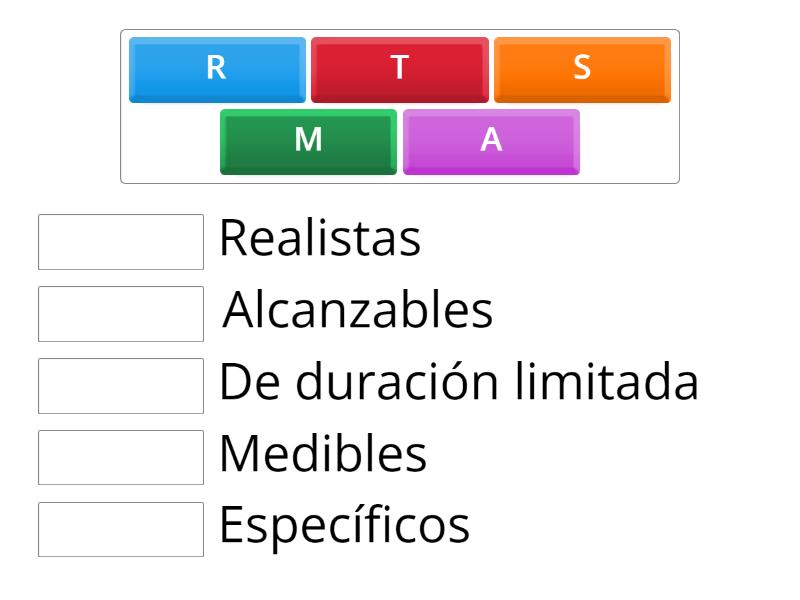Click the S letter tile

pos(582,69)
